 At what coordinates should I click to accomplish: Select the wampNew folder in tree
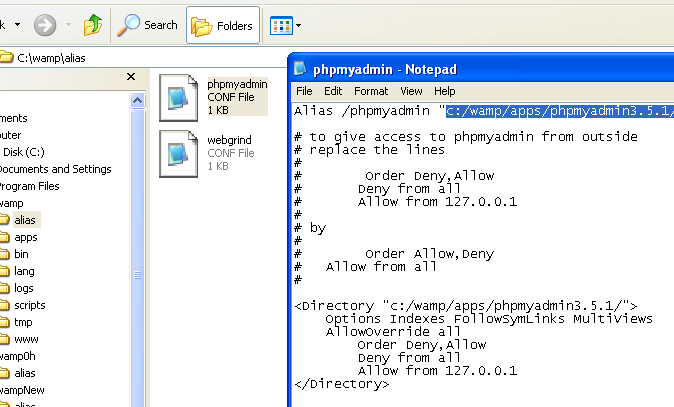click(x=22, y=390)
